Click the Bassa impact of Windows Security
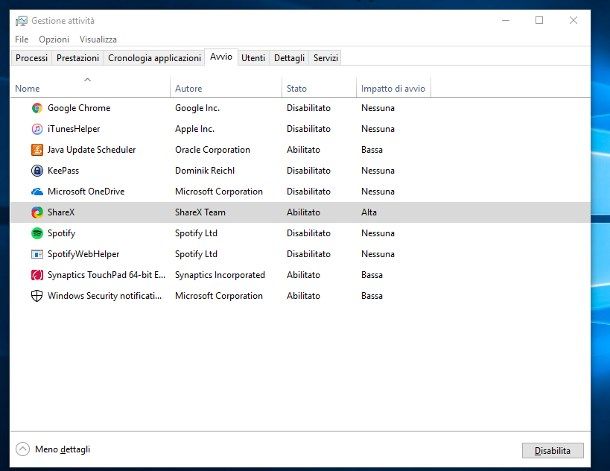 pyautogui.click(x=372, y=296)
